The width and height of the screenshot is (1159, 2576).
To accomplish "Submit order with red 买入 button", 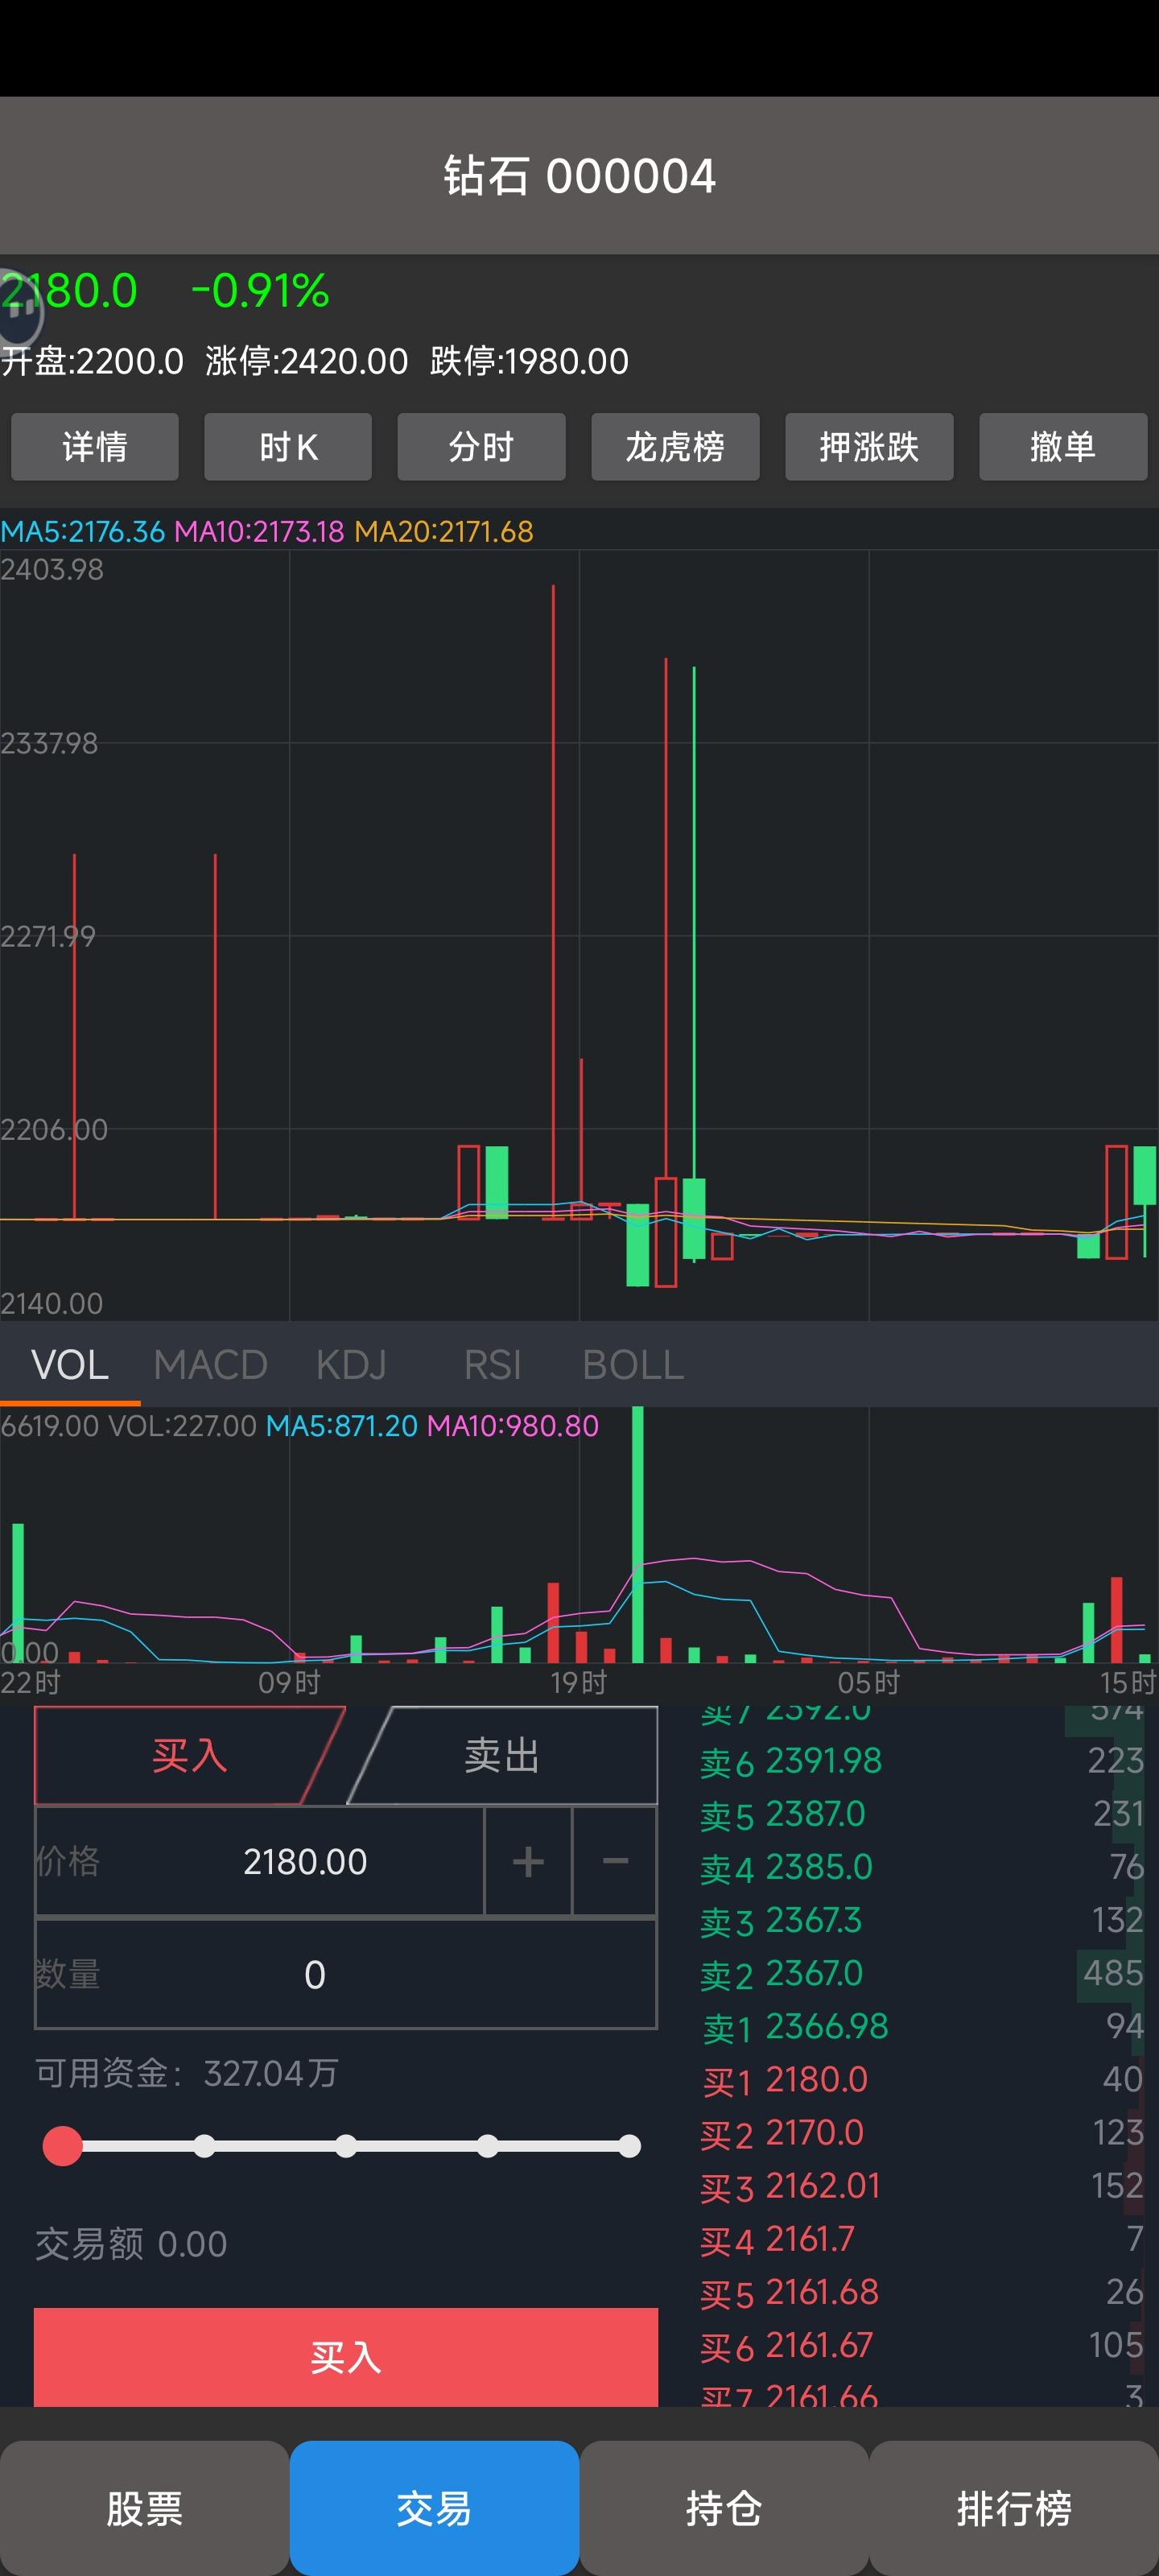I will 346,2357.
